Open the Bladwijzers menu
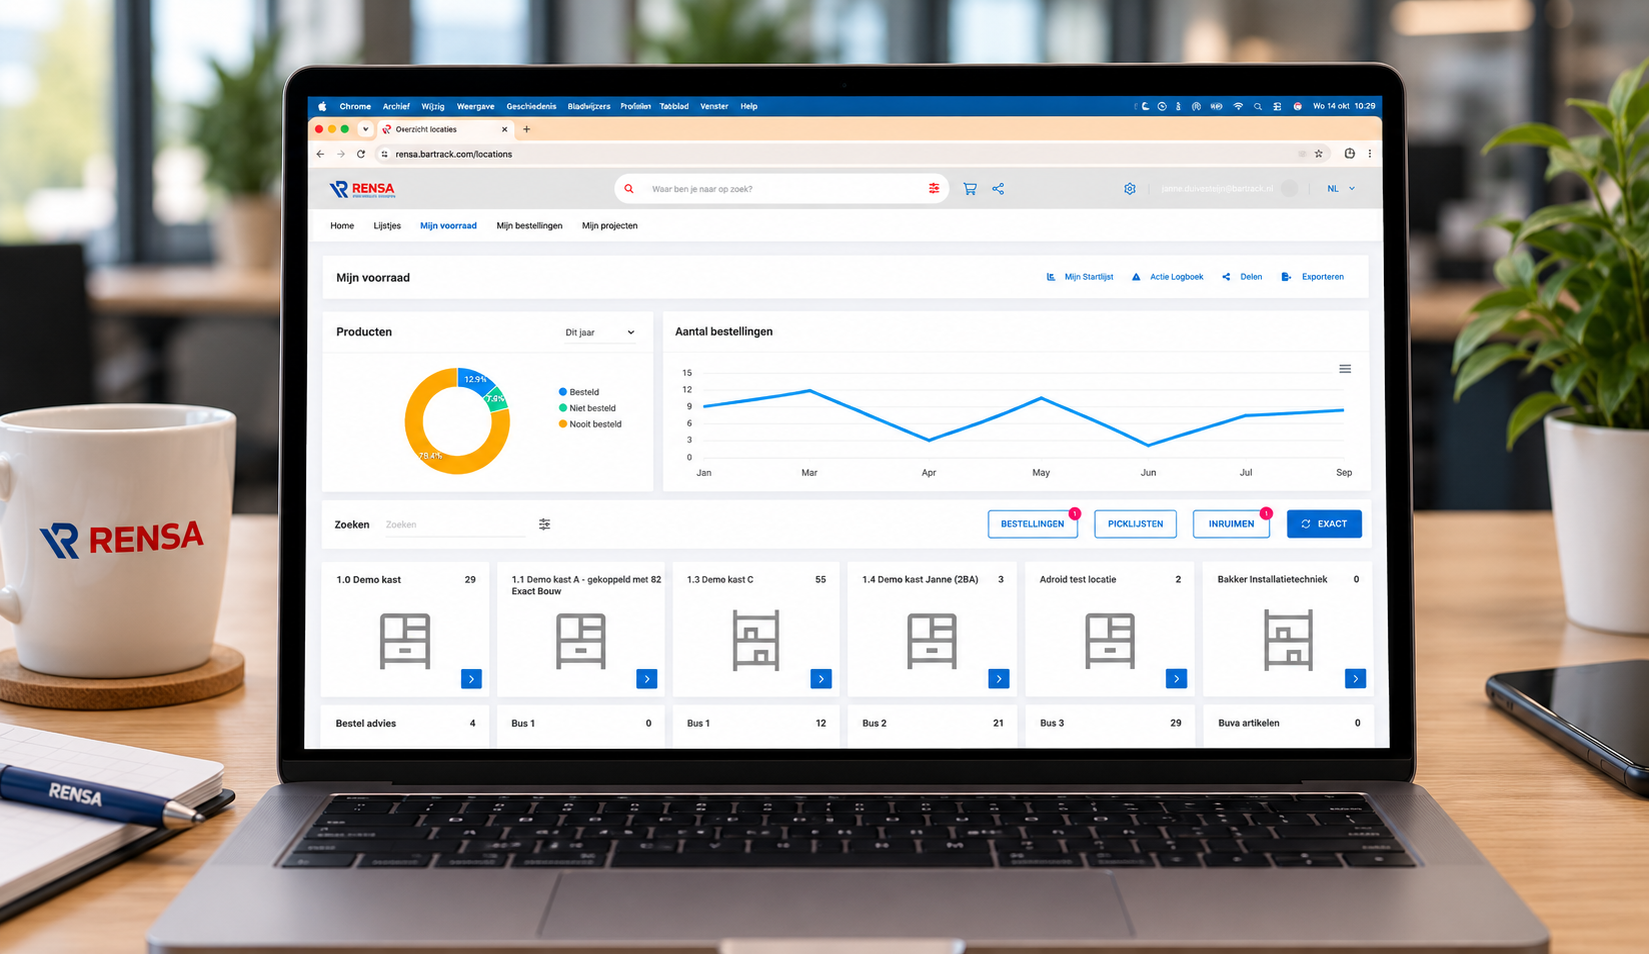Viewport: 1649px width, 954px height. click(589, 106)
